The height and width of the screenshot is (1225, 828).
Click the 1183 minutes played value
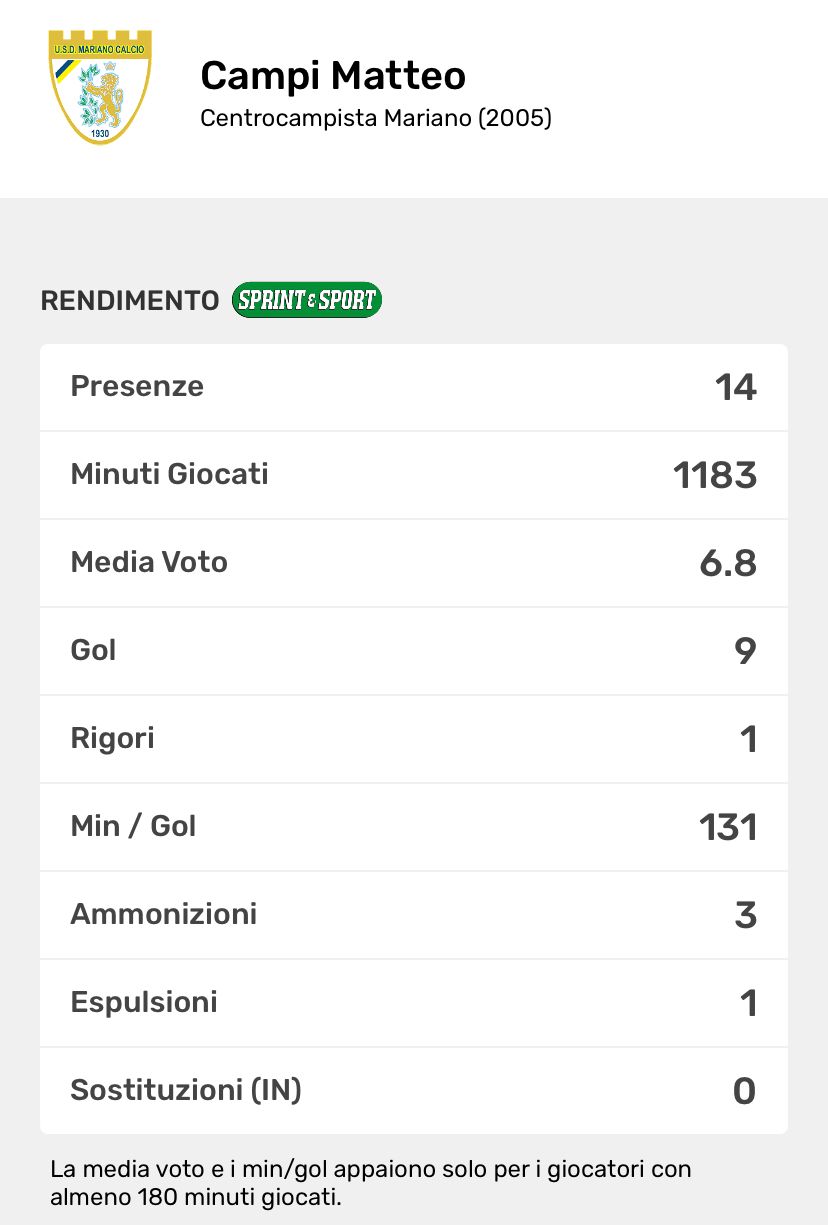click(715, 476)
